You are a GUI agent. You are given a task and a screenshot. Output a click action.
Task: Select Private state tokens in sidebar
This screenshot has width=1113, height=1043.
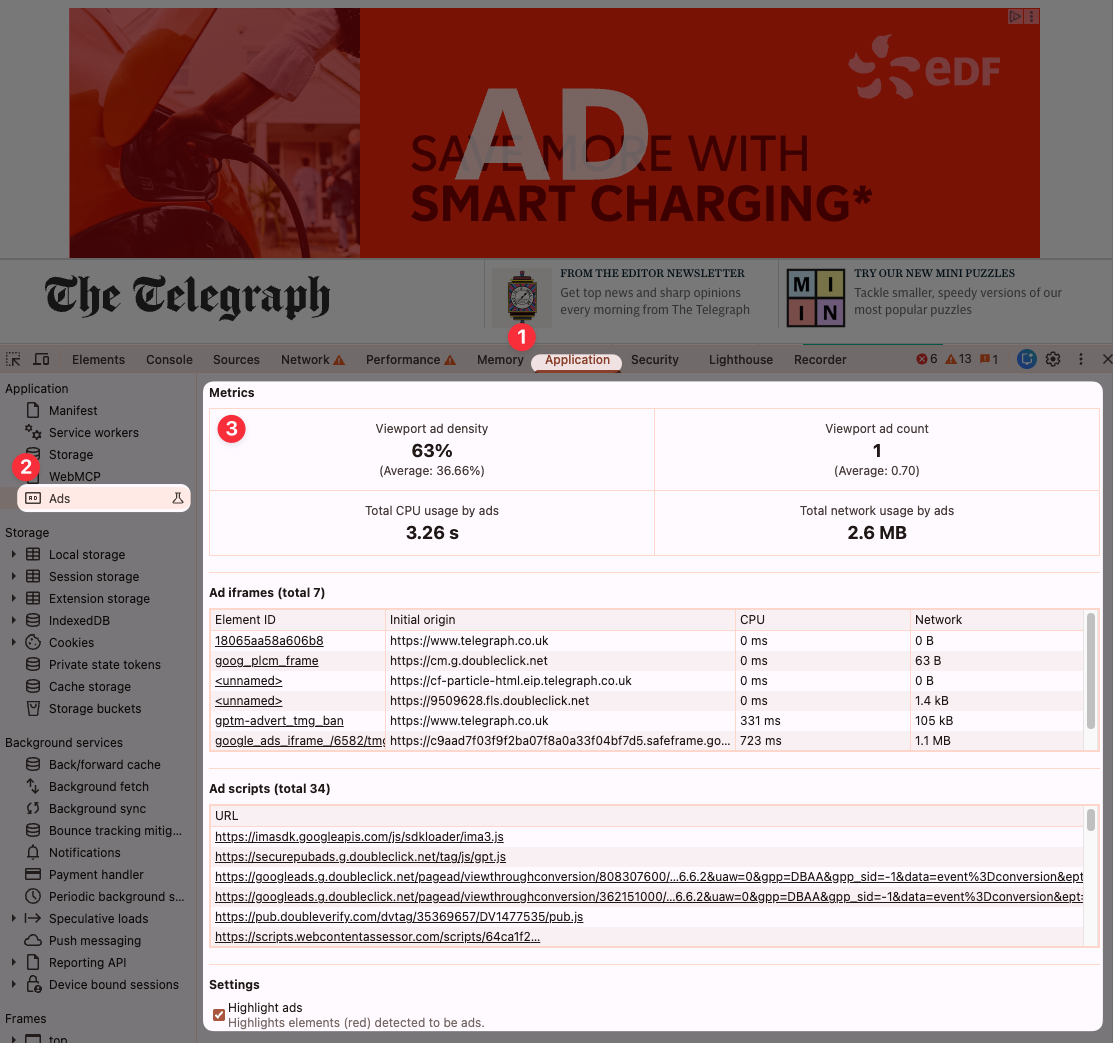coord(104,665)
